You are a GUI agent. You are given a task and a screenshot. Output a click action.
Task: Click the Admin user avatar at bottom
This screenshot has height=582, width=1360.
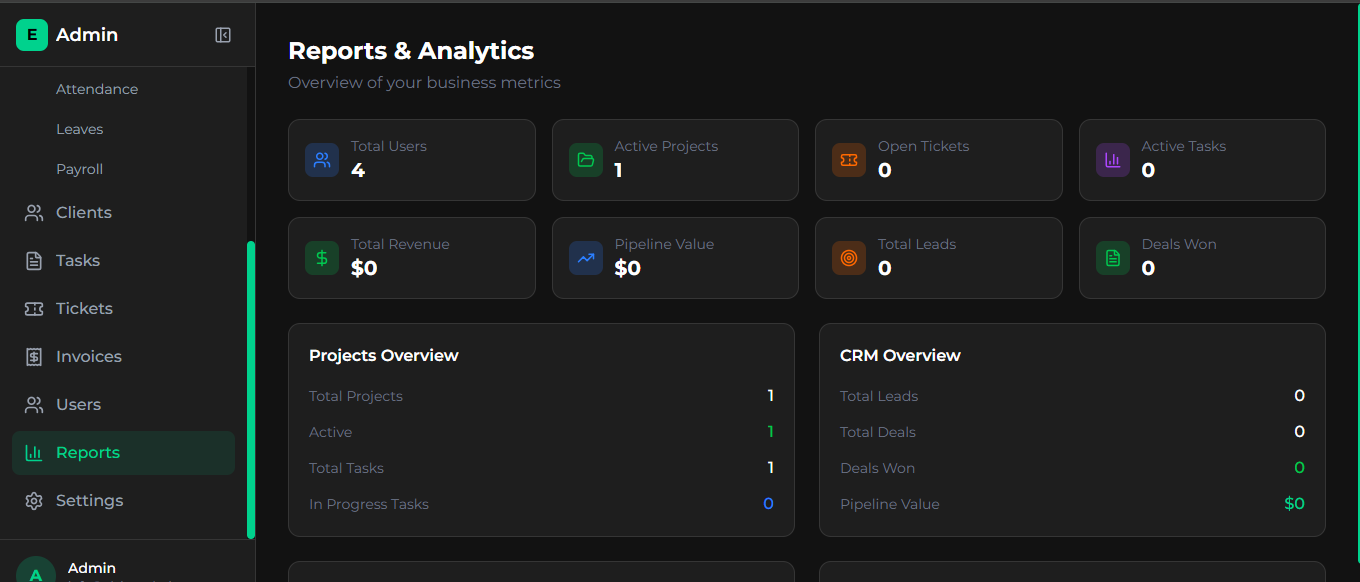point(36,572)
